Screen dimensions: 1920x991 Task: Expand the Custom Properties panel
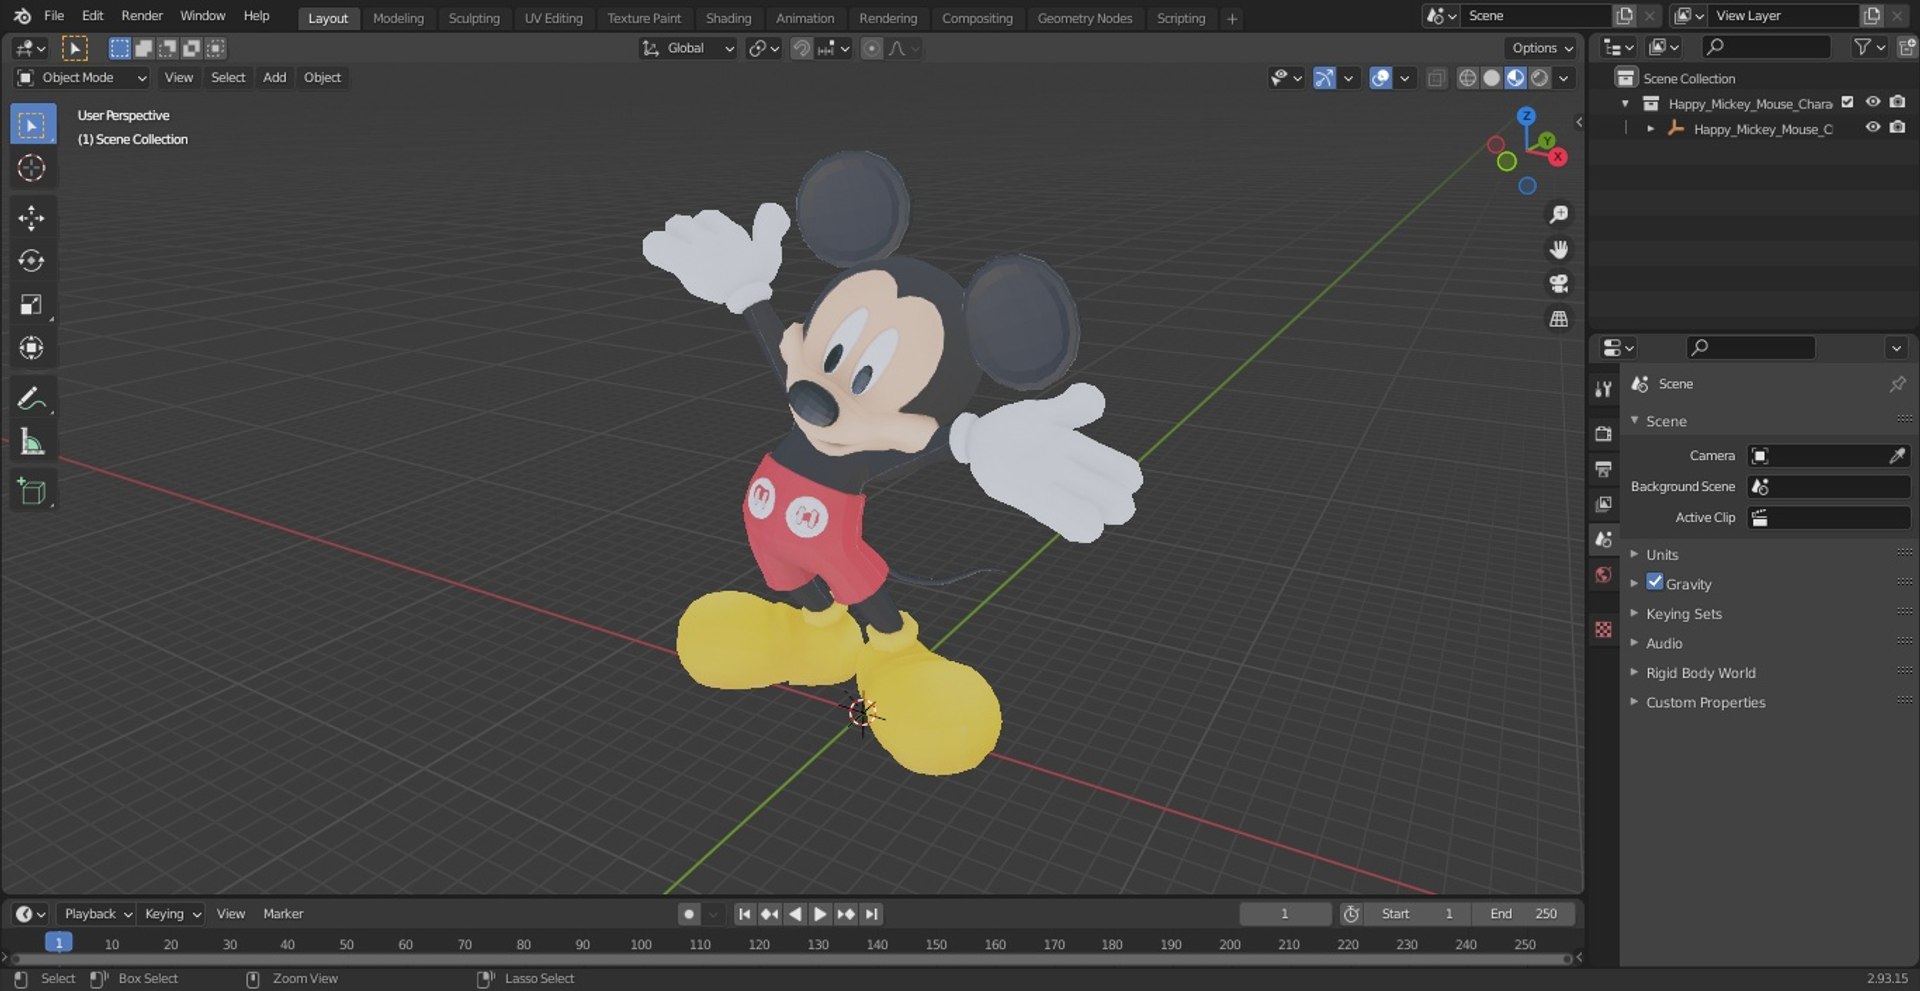1705,703
